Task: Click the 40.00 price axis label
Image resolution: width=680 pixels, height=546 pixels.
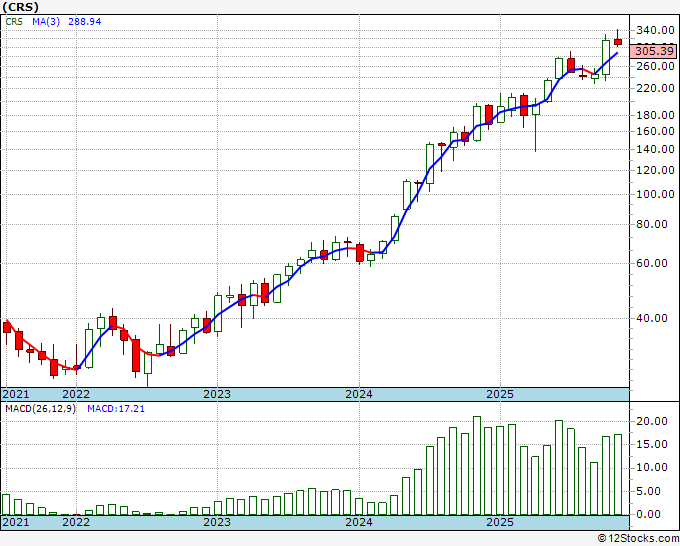Action: pyautogui.click(x=654, y=319)
